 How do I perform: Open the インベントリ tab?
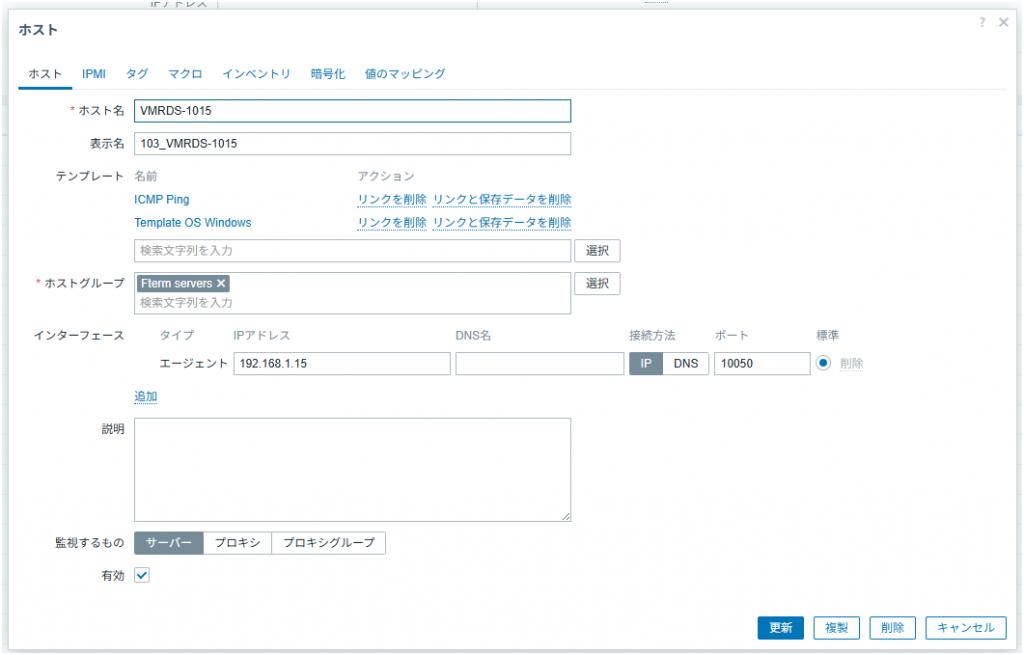pyautogui.click(x=256, y=74)
